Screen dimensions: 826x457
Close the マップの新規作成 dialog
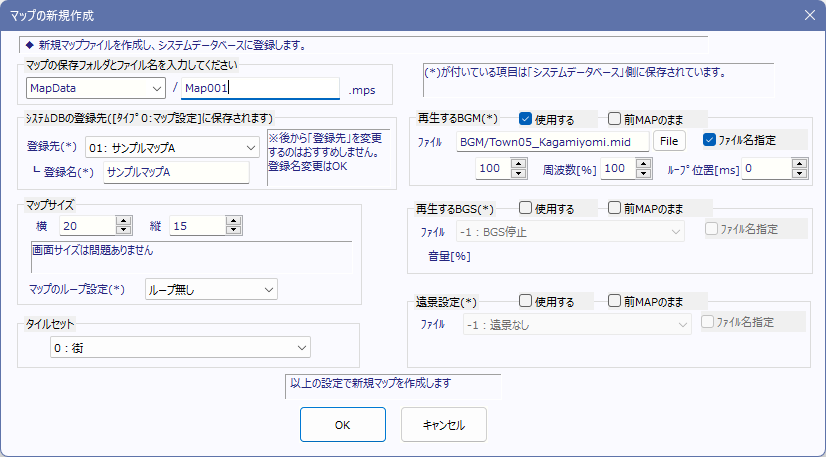pyautogui.click(x=809, y=14)
